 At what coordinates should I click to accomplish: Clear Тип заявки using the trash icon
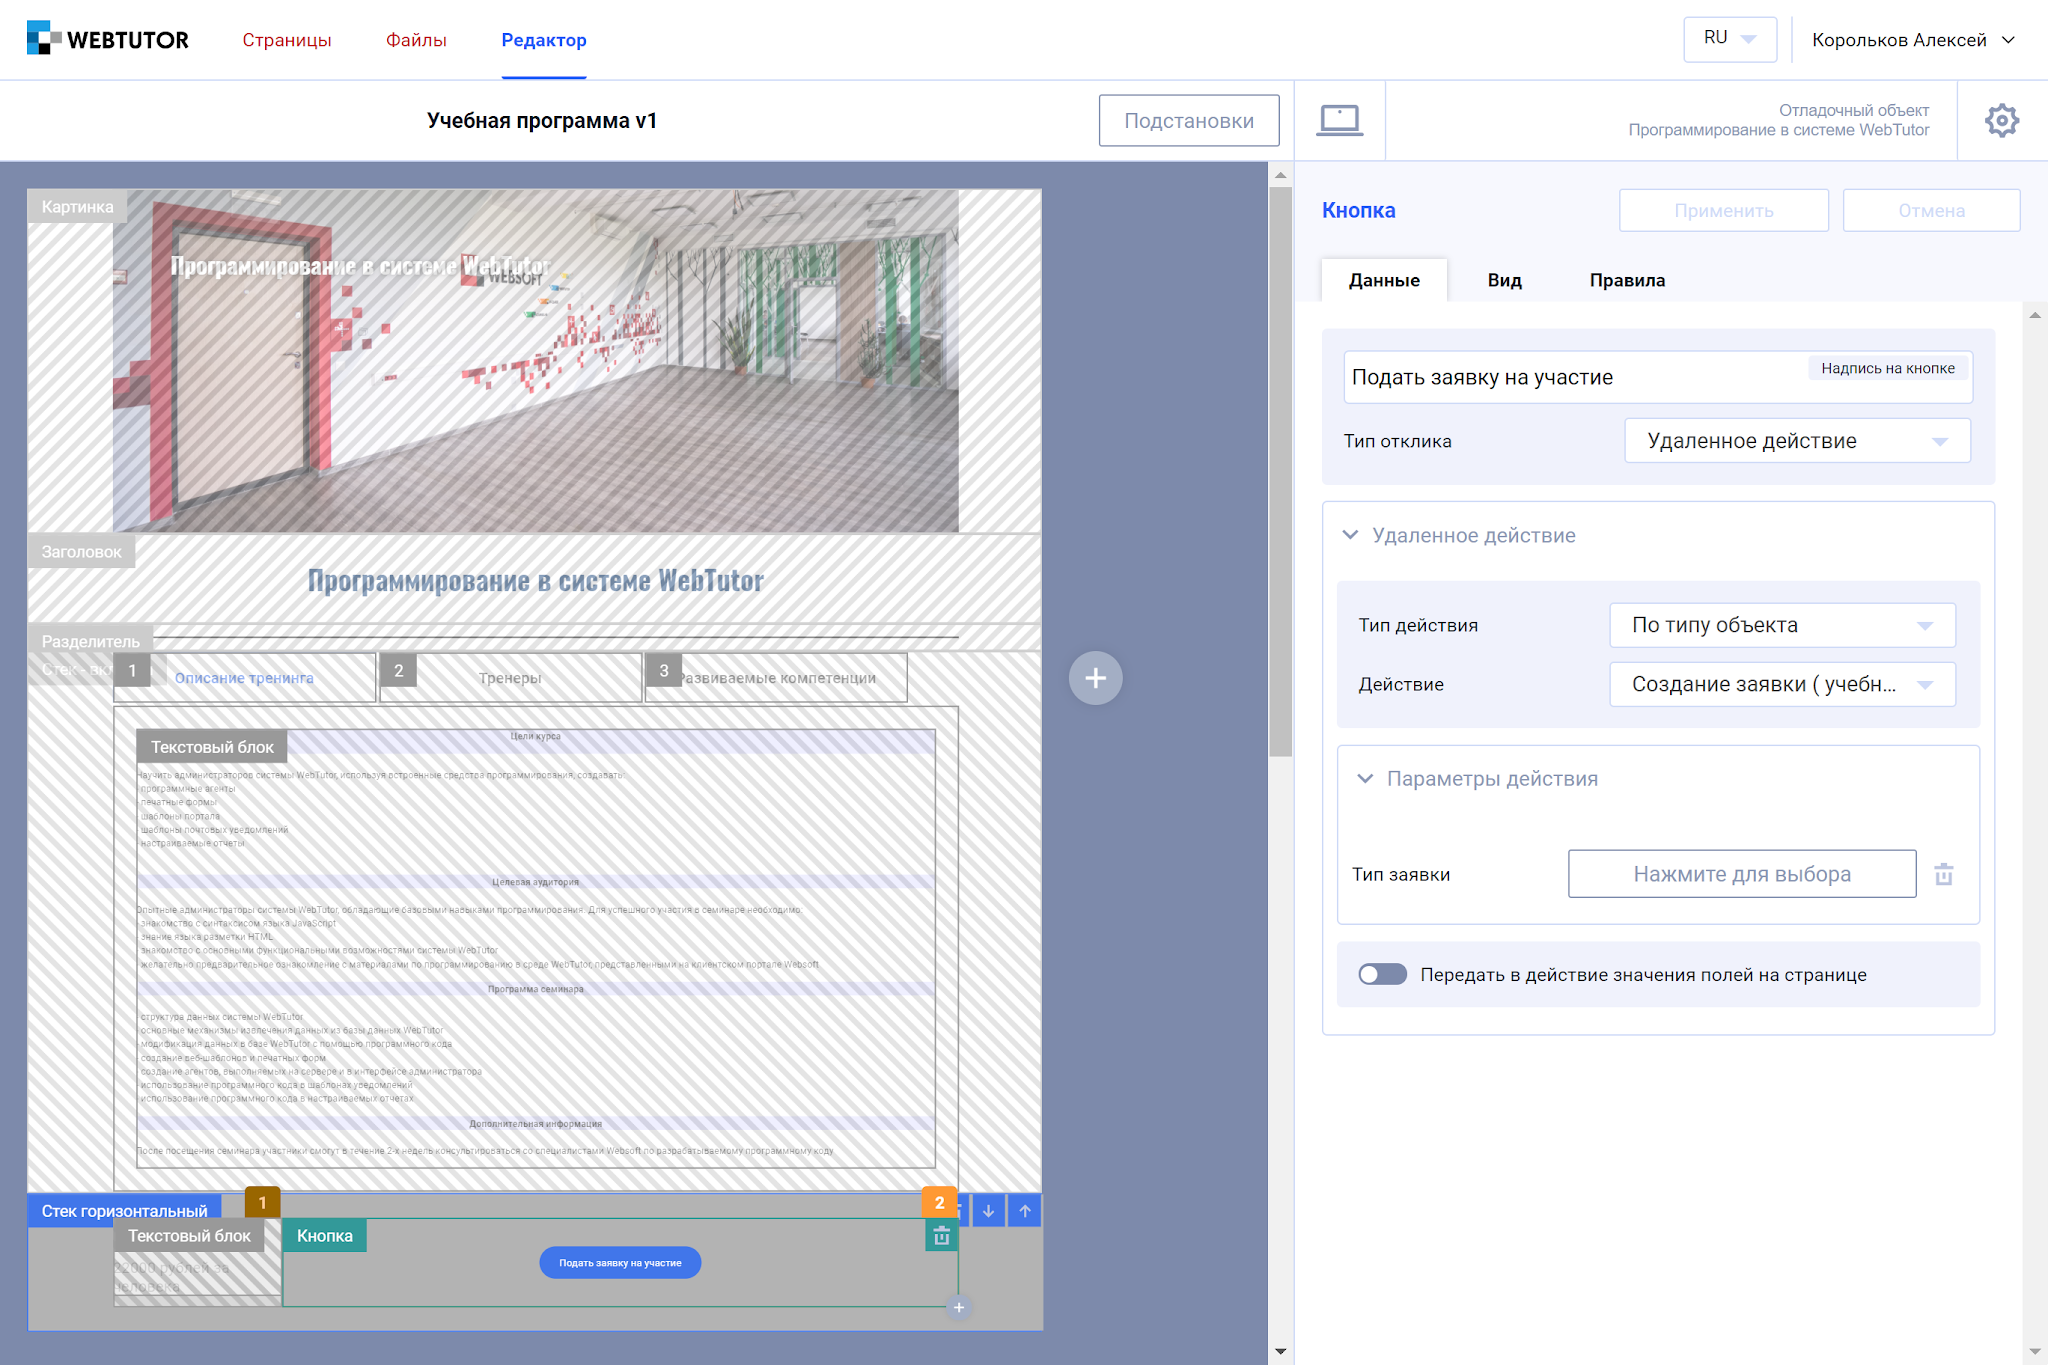coord(1944,873)
